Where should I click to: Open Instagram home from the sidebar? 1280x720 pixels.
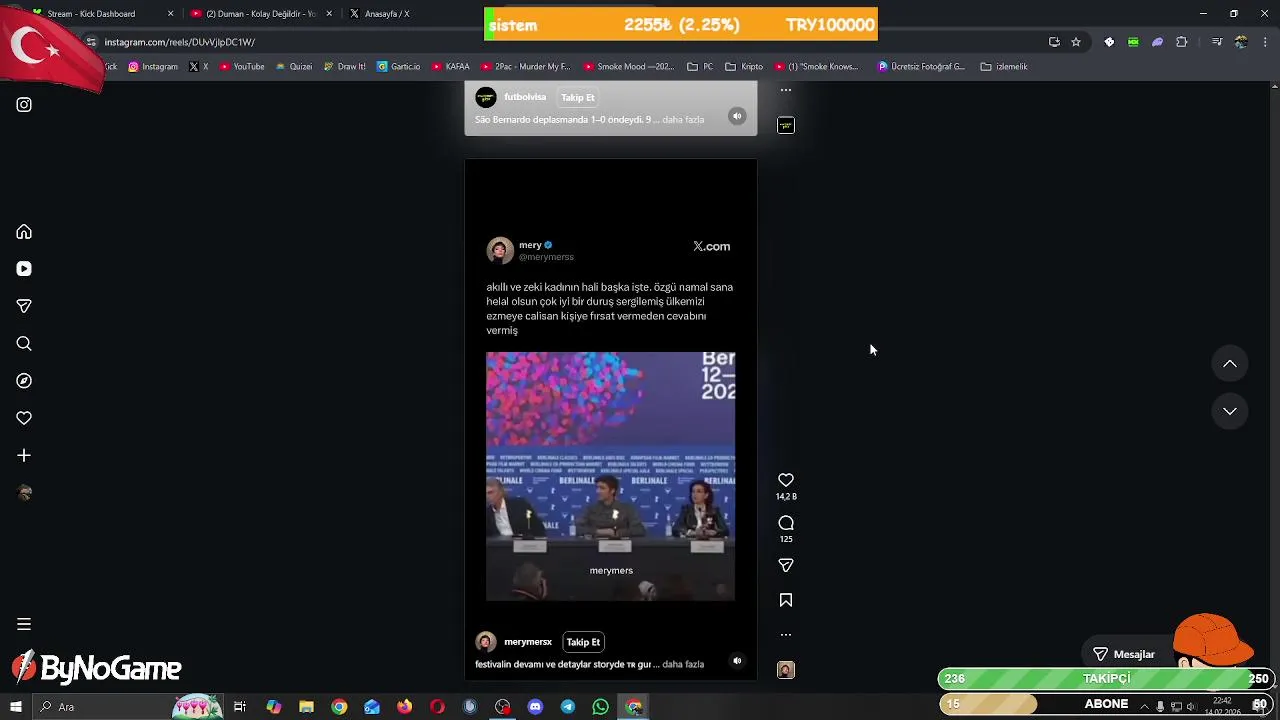point(24,232)
